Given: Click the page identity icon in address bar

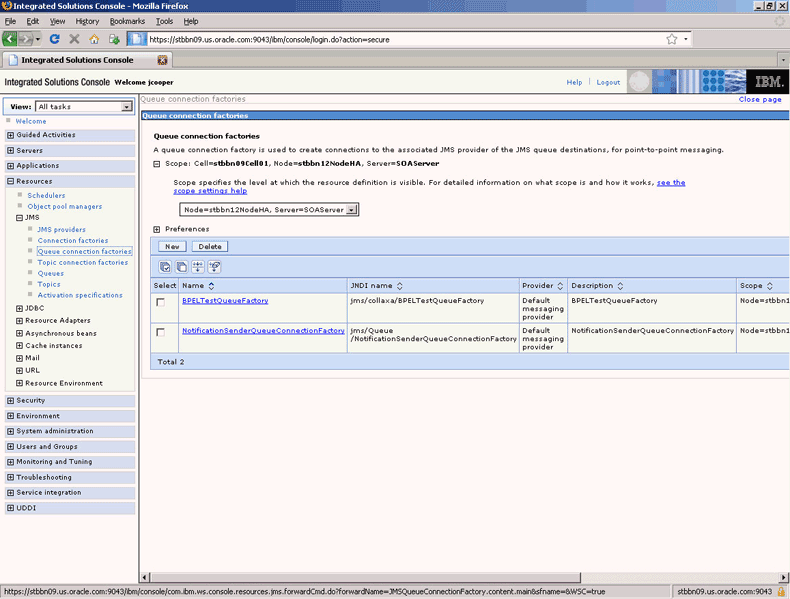Looking at the screenshot, I should pos(137,39).
